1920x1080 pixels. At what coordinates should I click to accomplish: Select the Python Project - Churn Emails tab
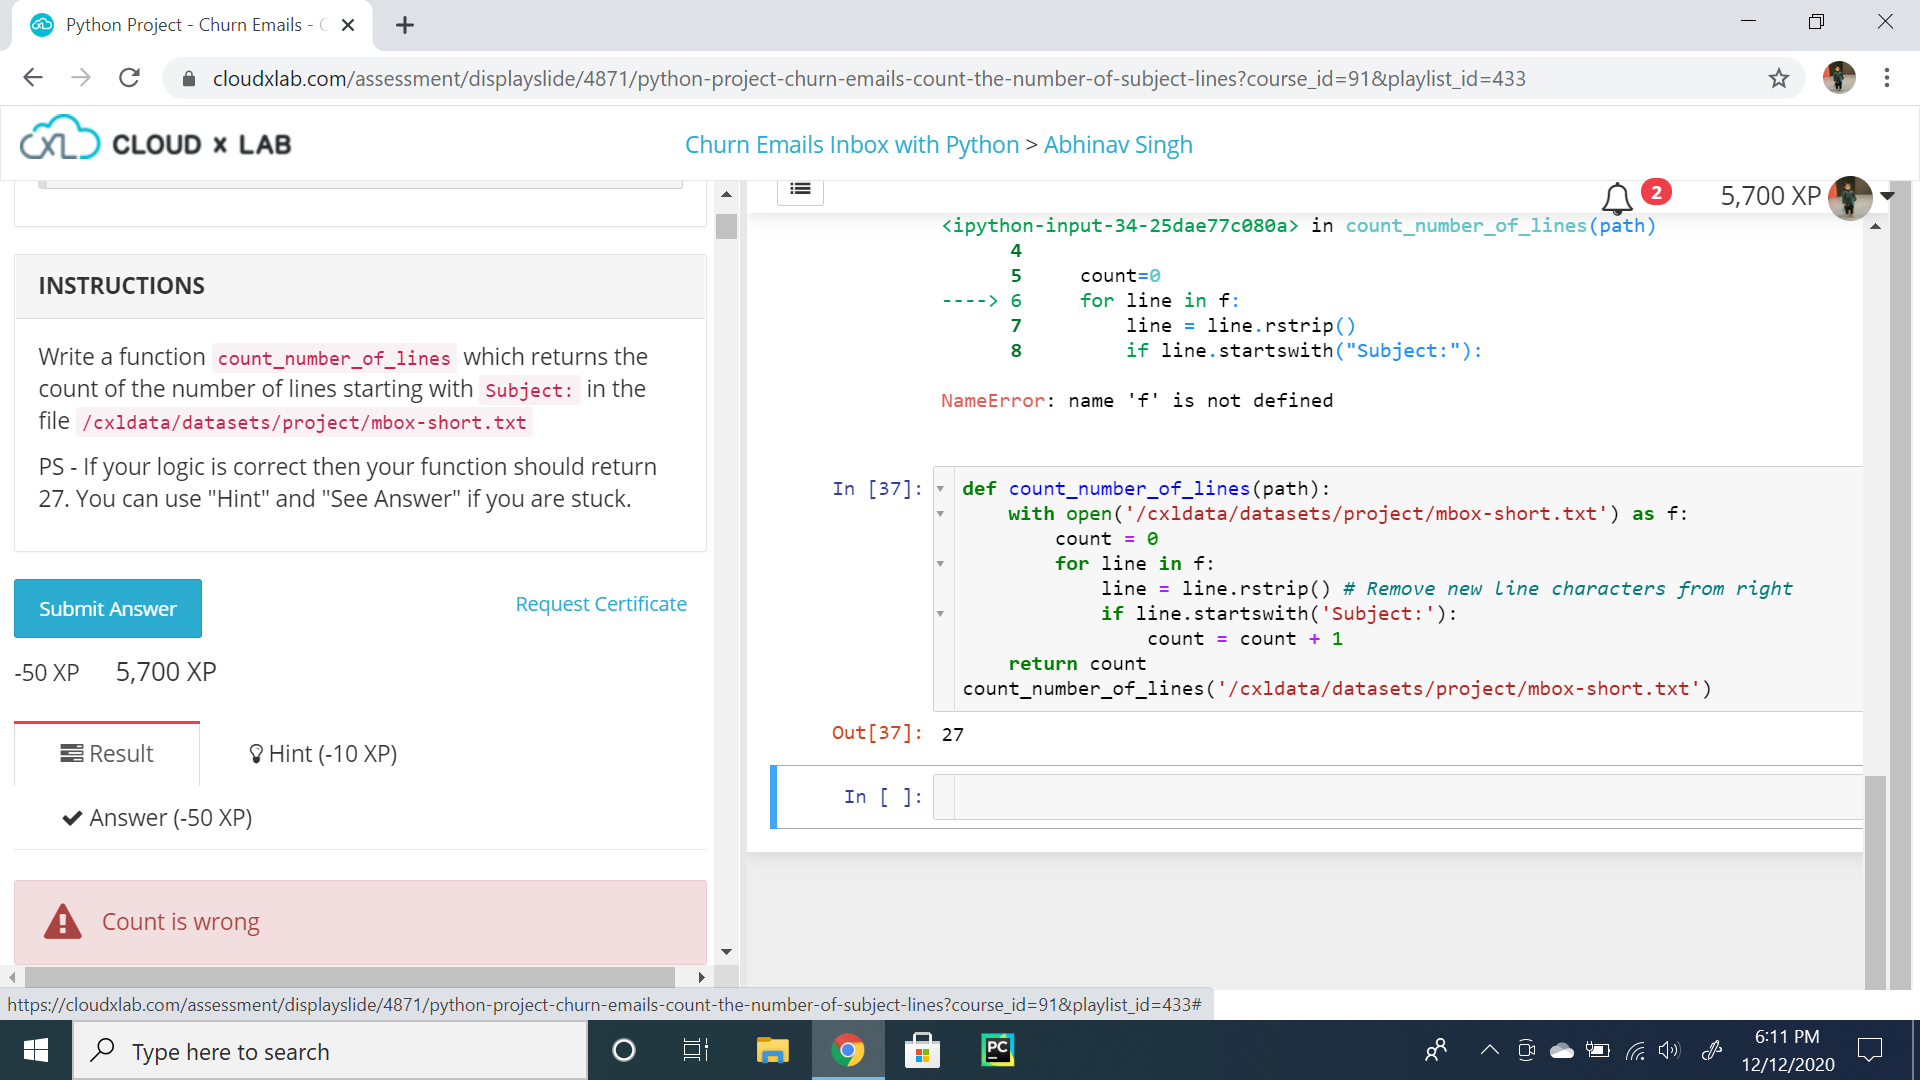tap(192, 25)
